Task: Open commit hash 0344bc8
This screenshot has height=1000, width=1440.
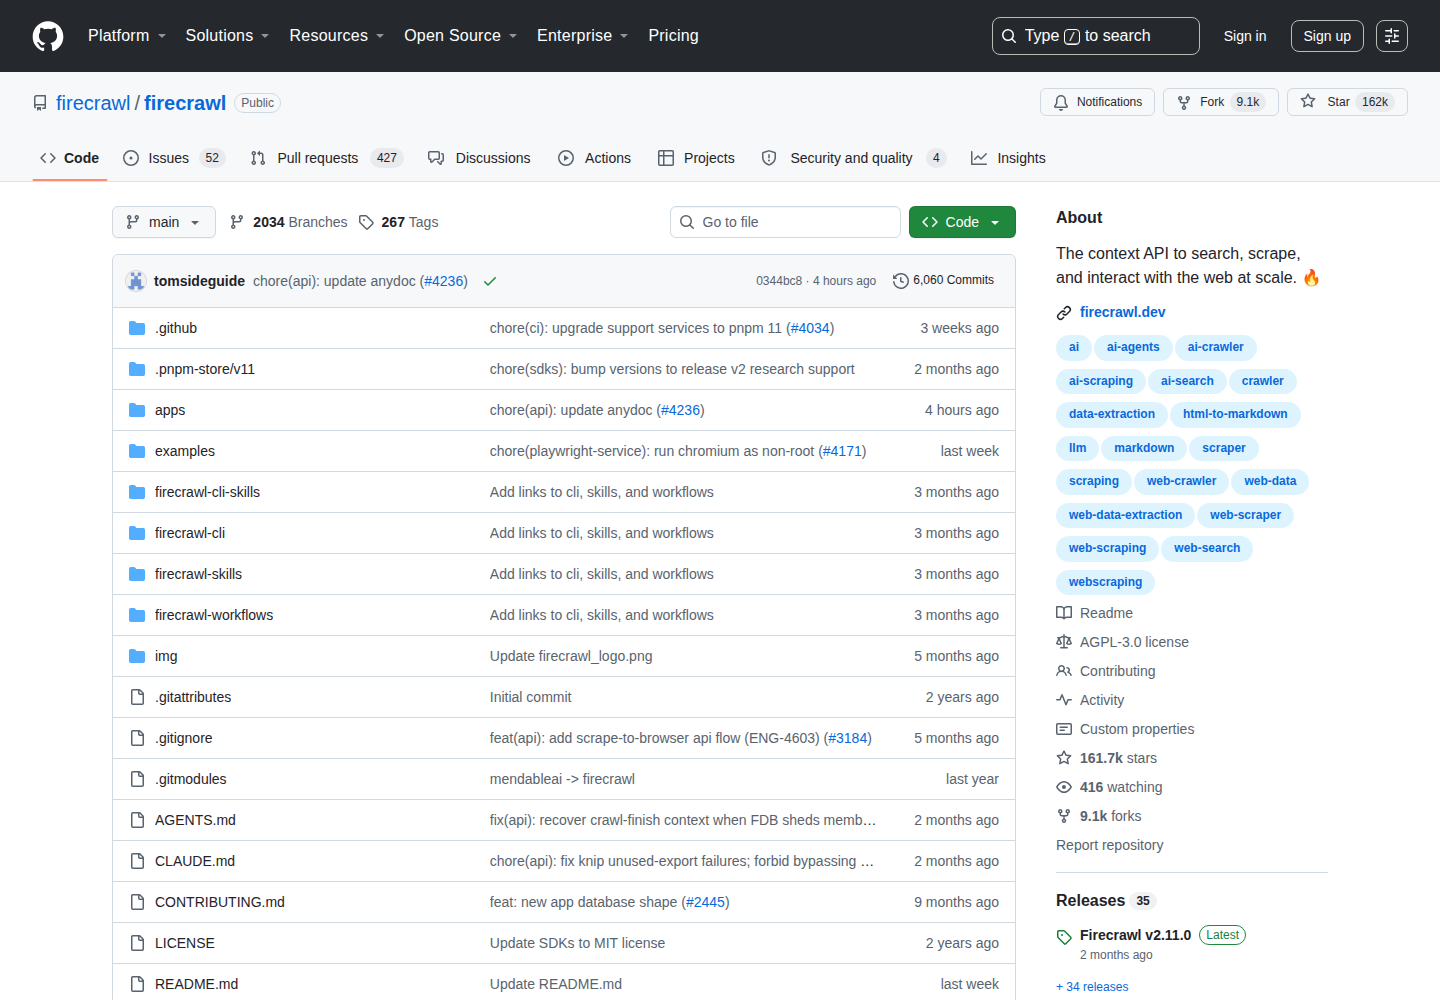Action: point(779,281)
